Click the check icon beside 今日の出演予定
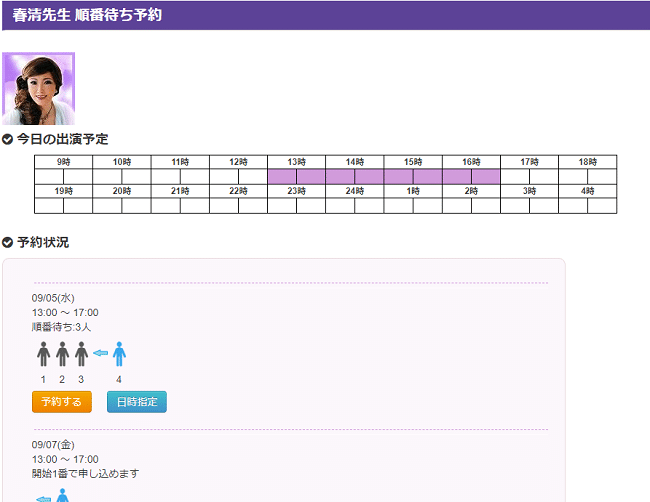650x502 pixels. click(x=7, y=139)
